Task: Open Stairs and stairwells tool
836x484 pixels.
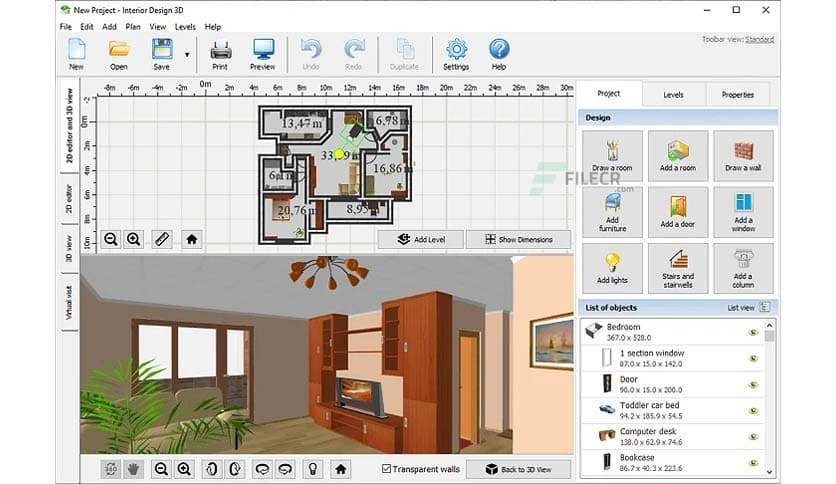Action: (678, 269)
